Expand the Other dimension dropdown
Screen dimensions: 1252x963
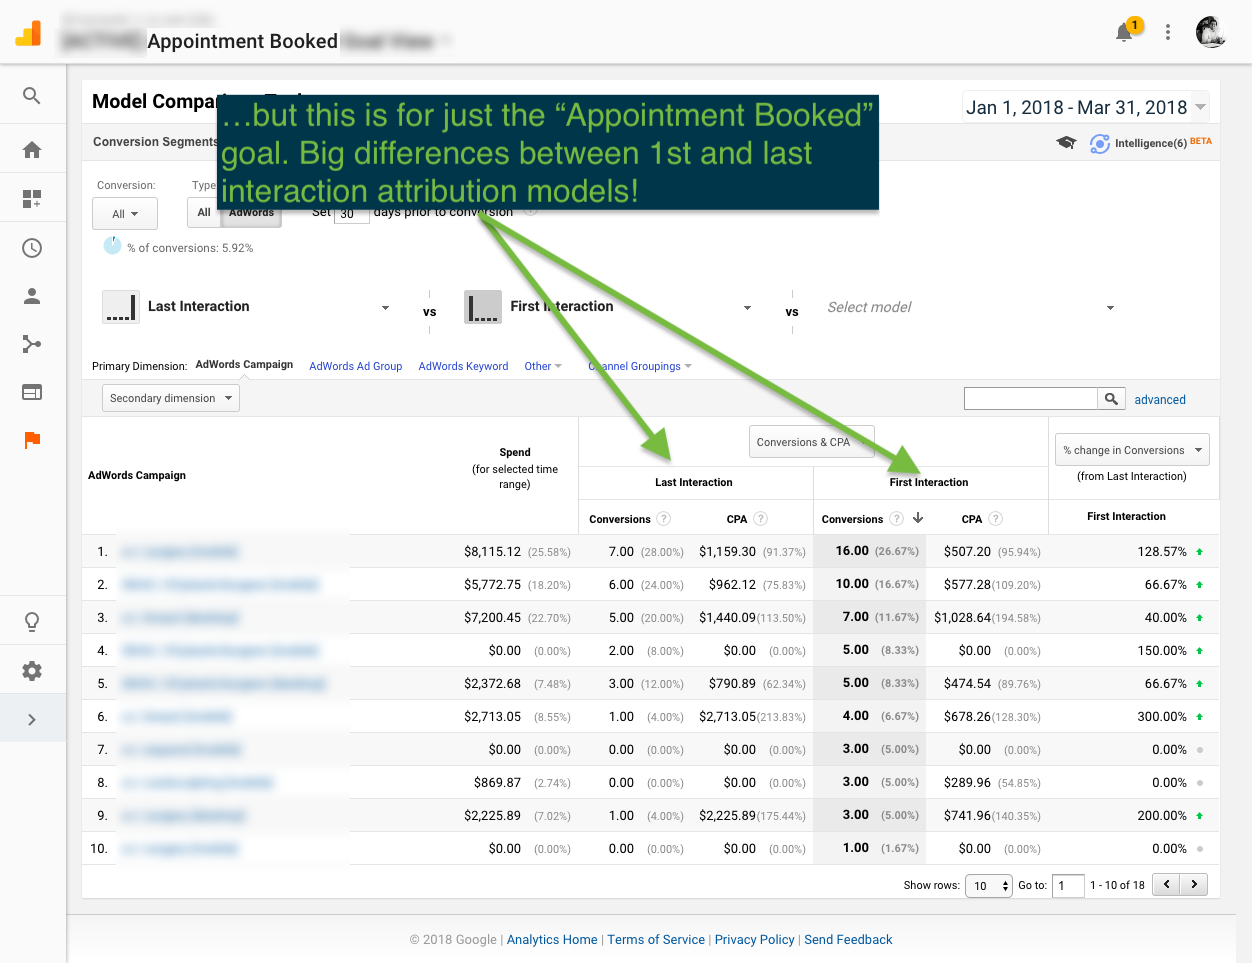(x=543, y=366)
